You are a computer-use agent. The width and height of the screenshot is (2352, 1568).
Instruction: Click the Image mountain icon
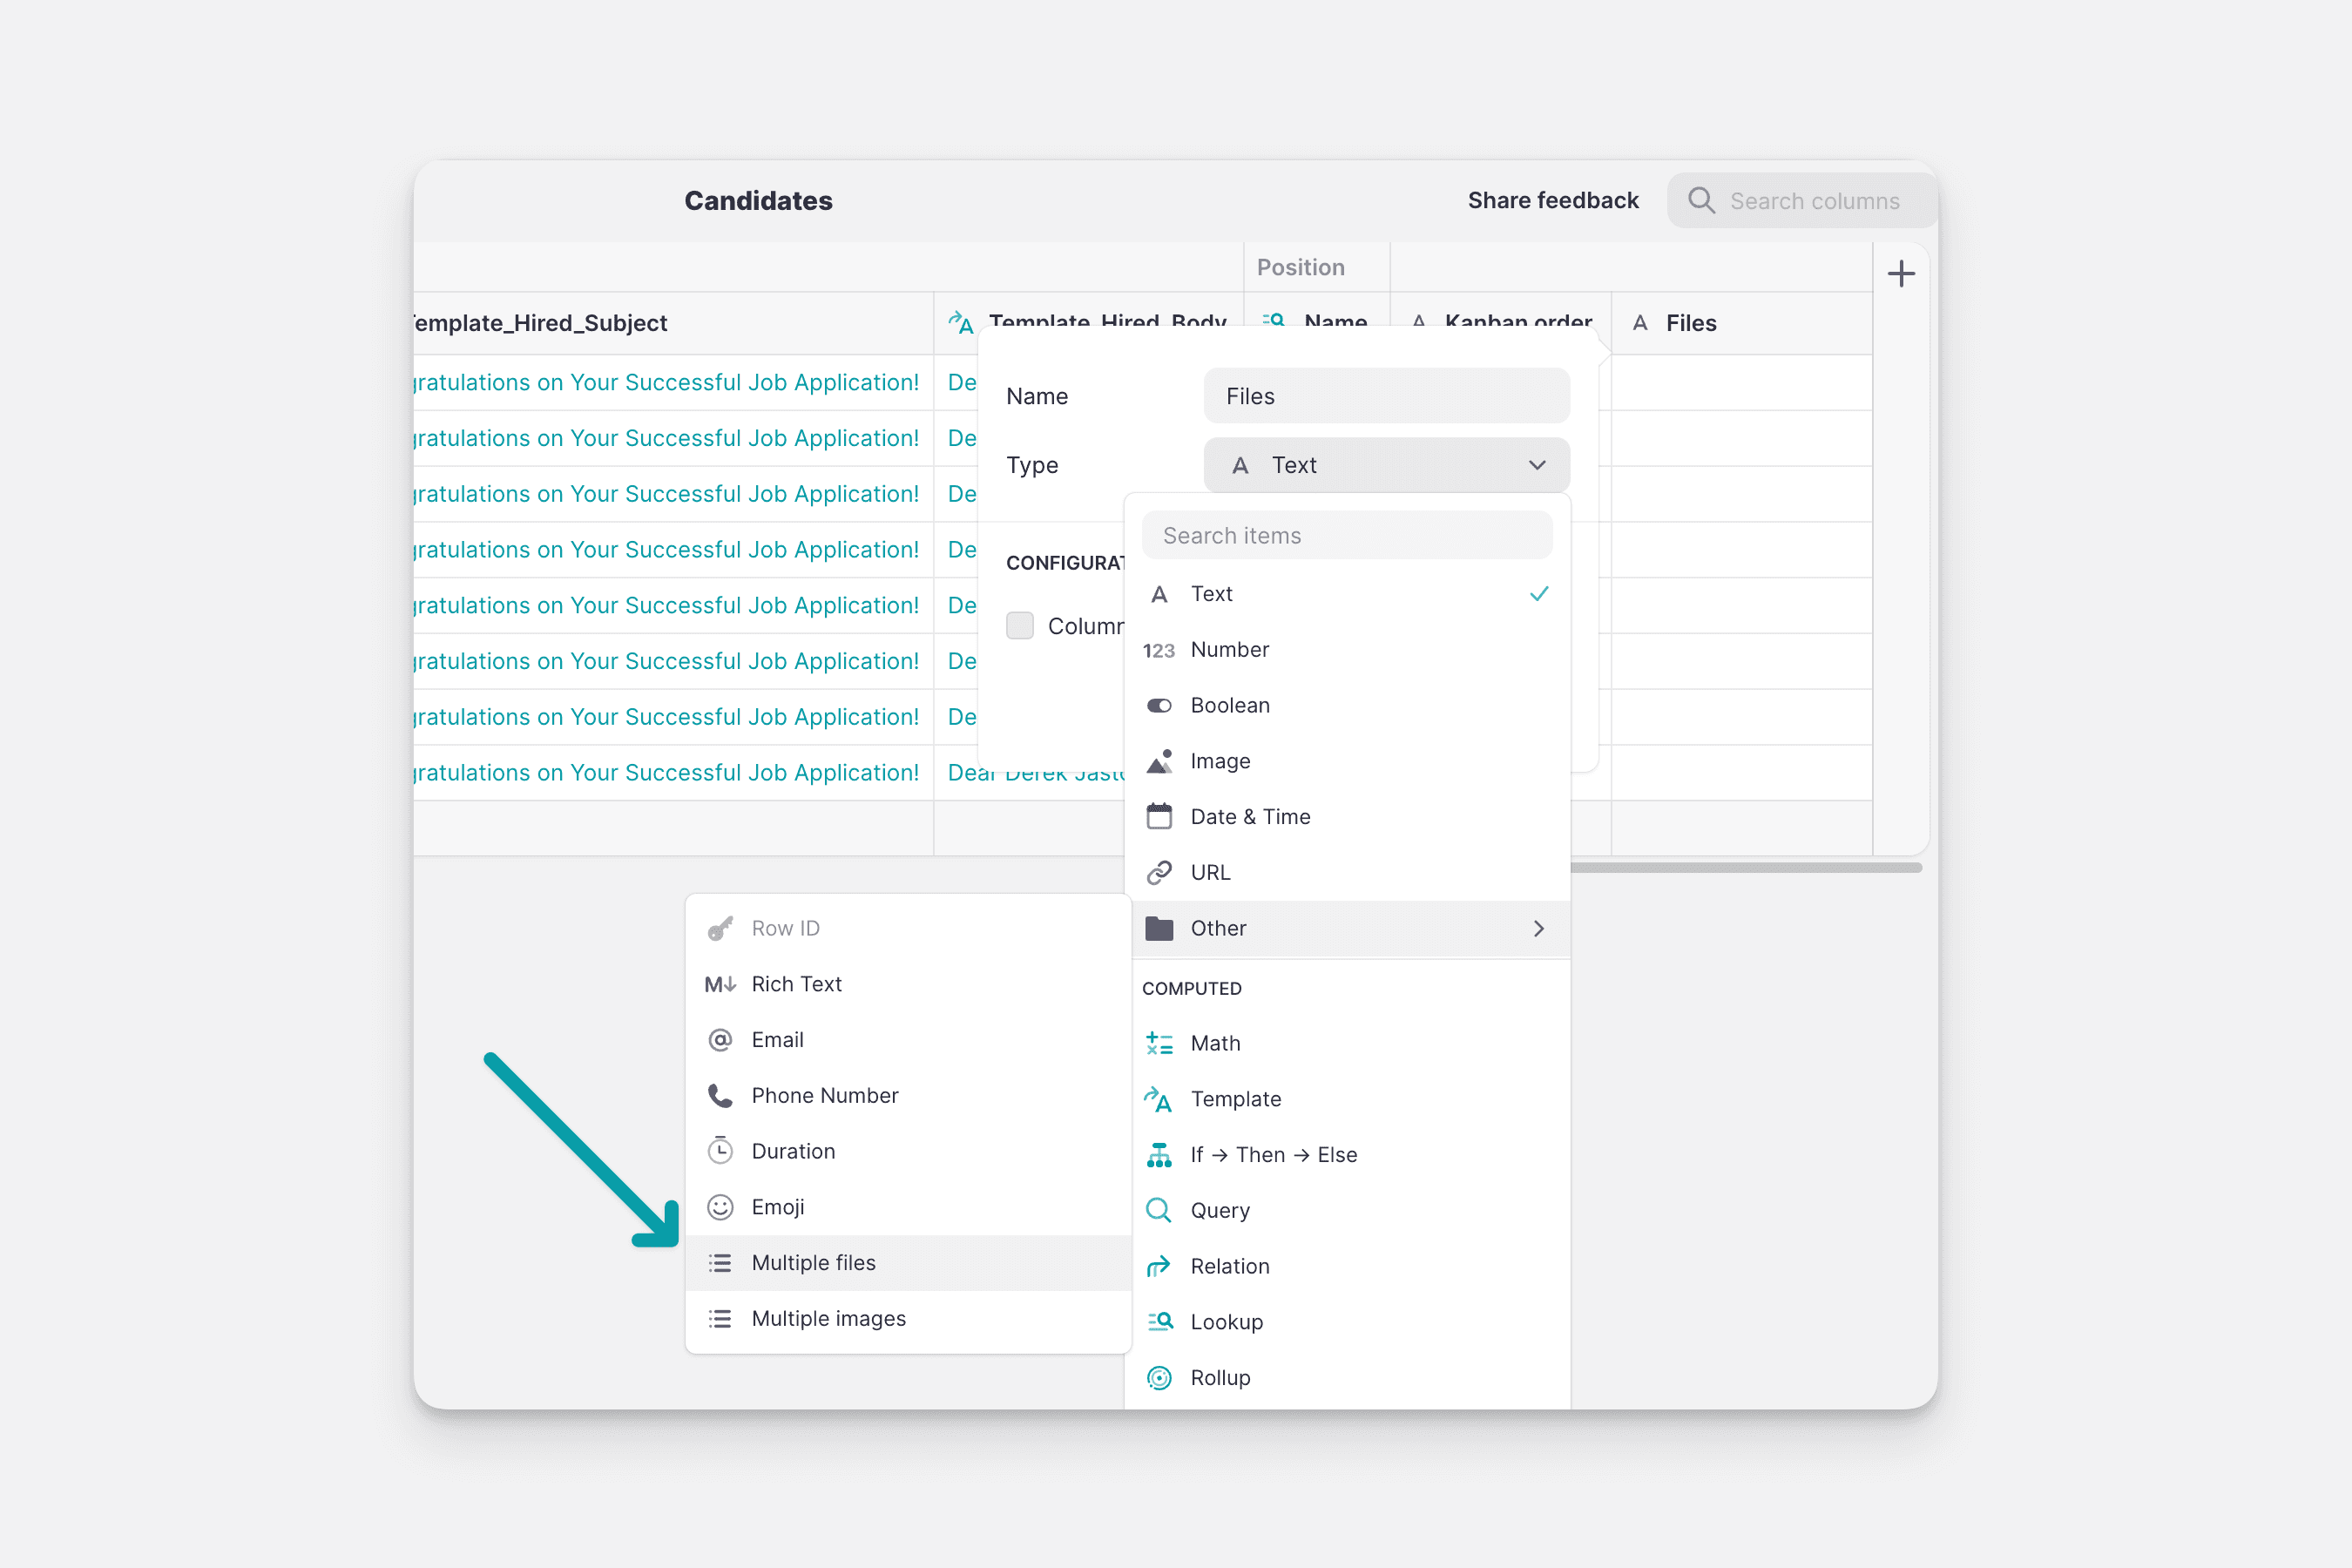1158,761
